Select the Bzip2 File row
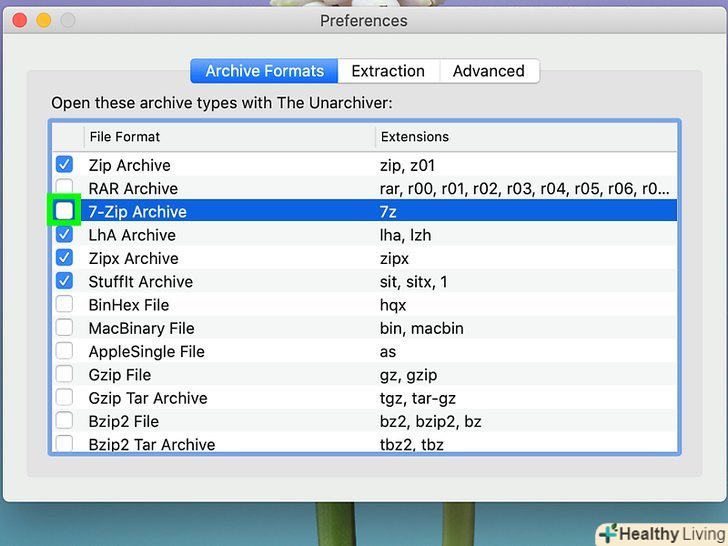 [x=300, y=421]
